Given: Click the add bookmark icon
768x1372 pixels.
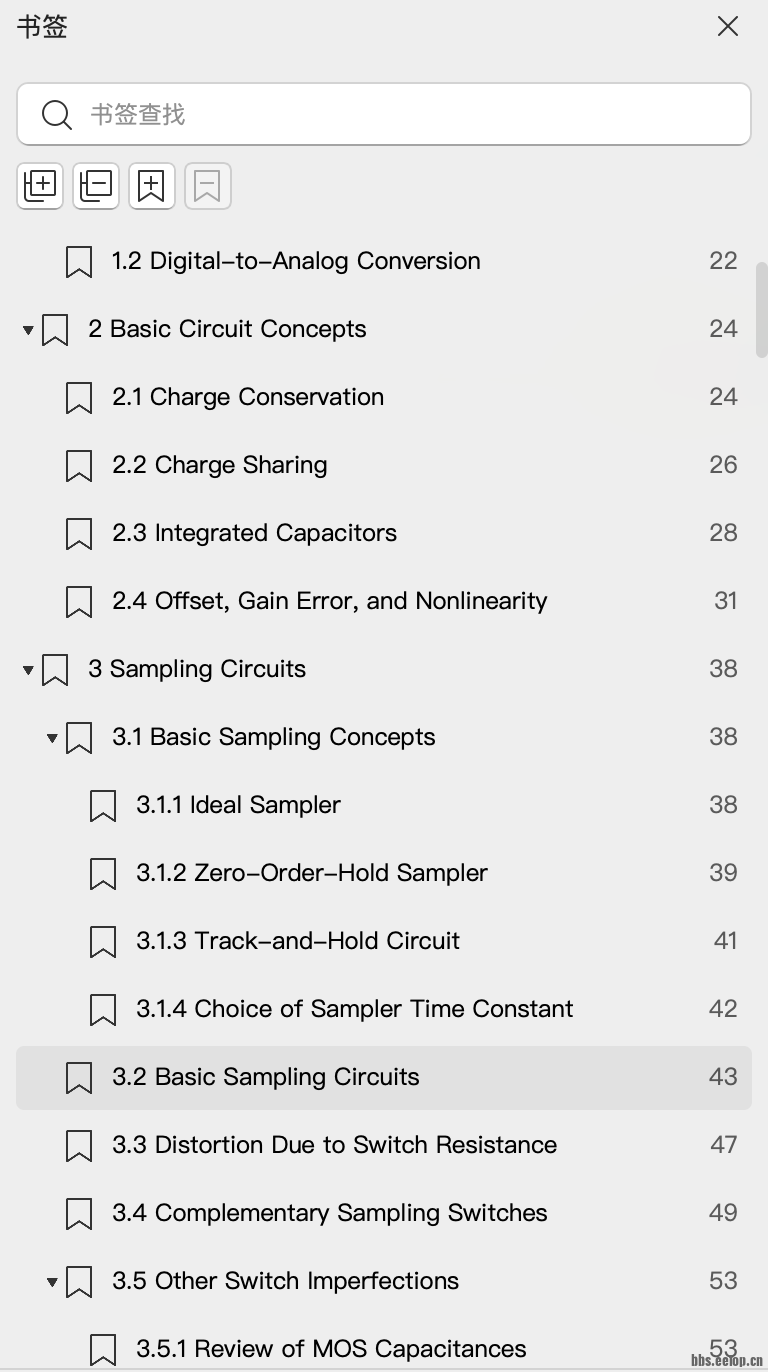Looking at the screenshot, I should pyautogui.click(x=152, y=186).
